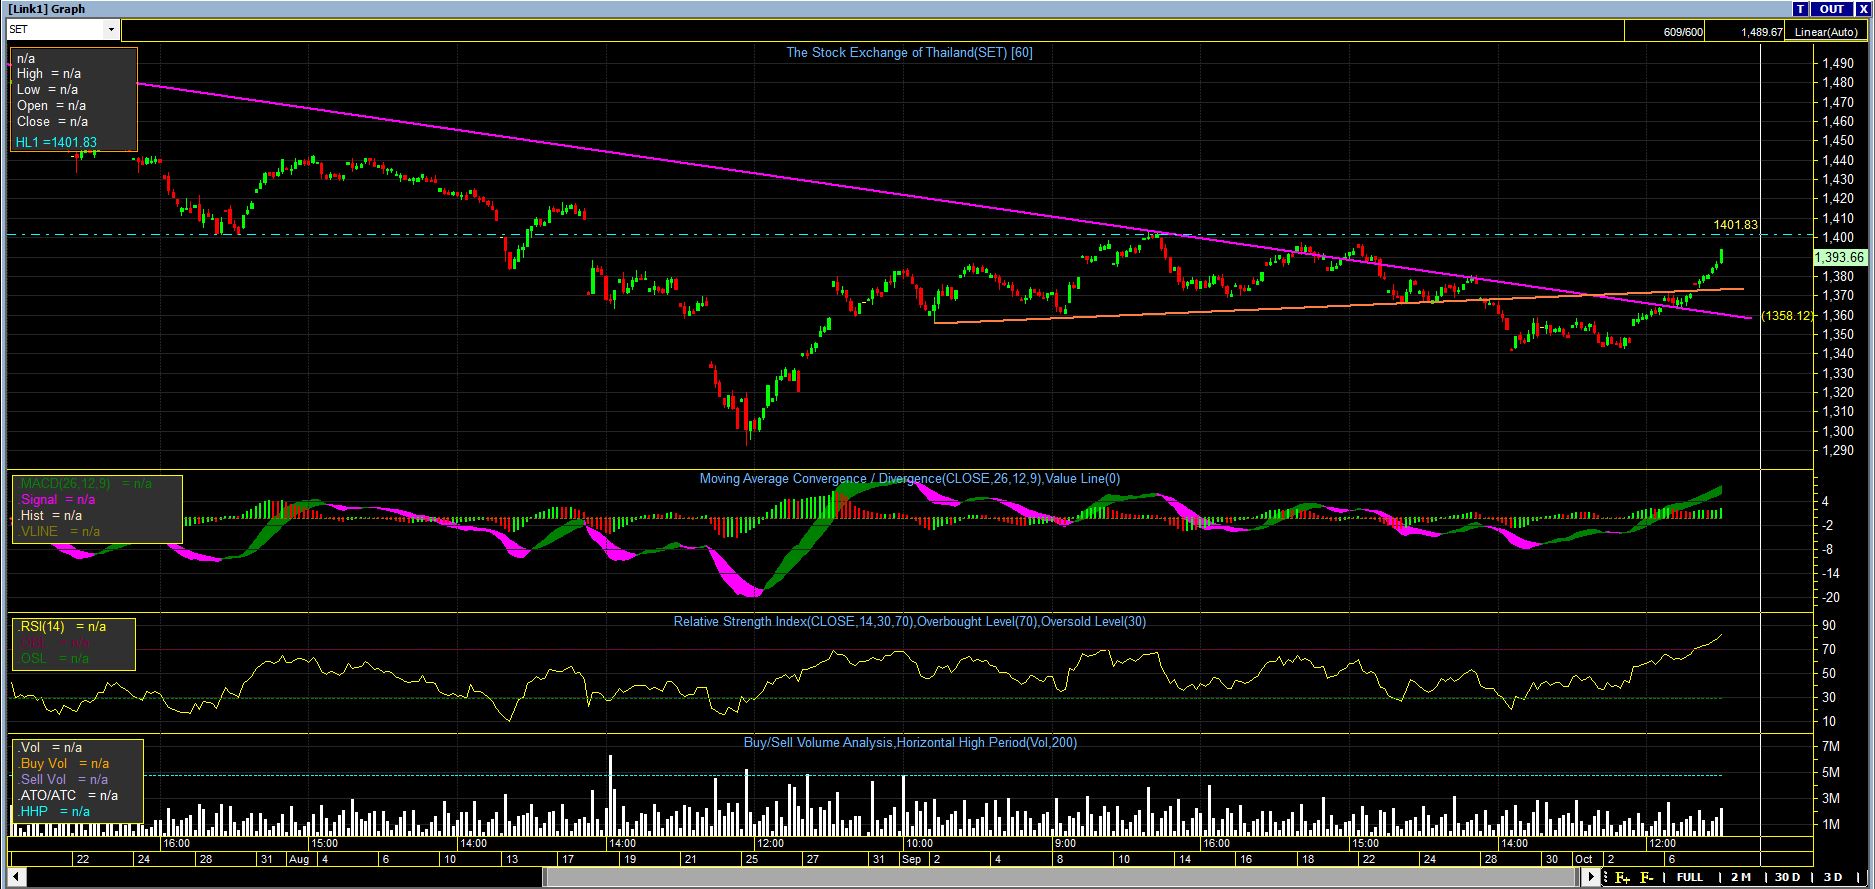Click the 'HHP = n/a' legend entry

pyautogui.click(x=54, y=812)
